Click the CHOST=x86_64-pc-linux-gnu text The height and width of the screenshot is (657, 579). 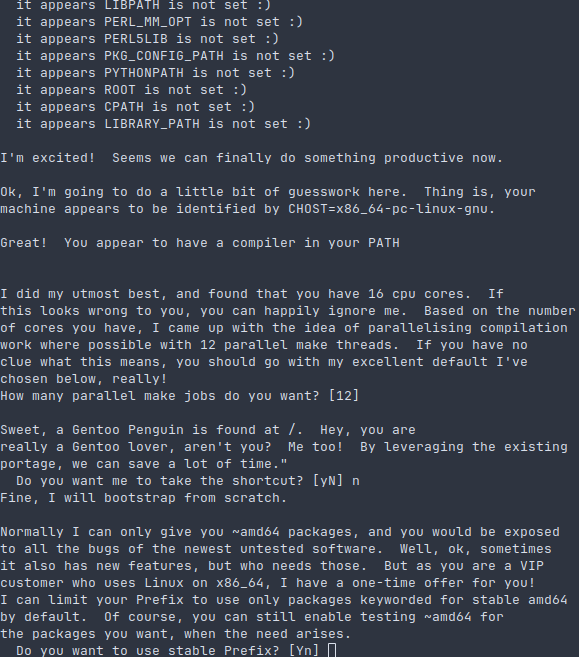coord(388,209)
